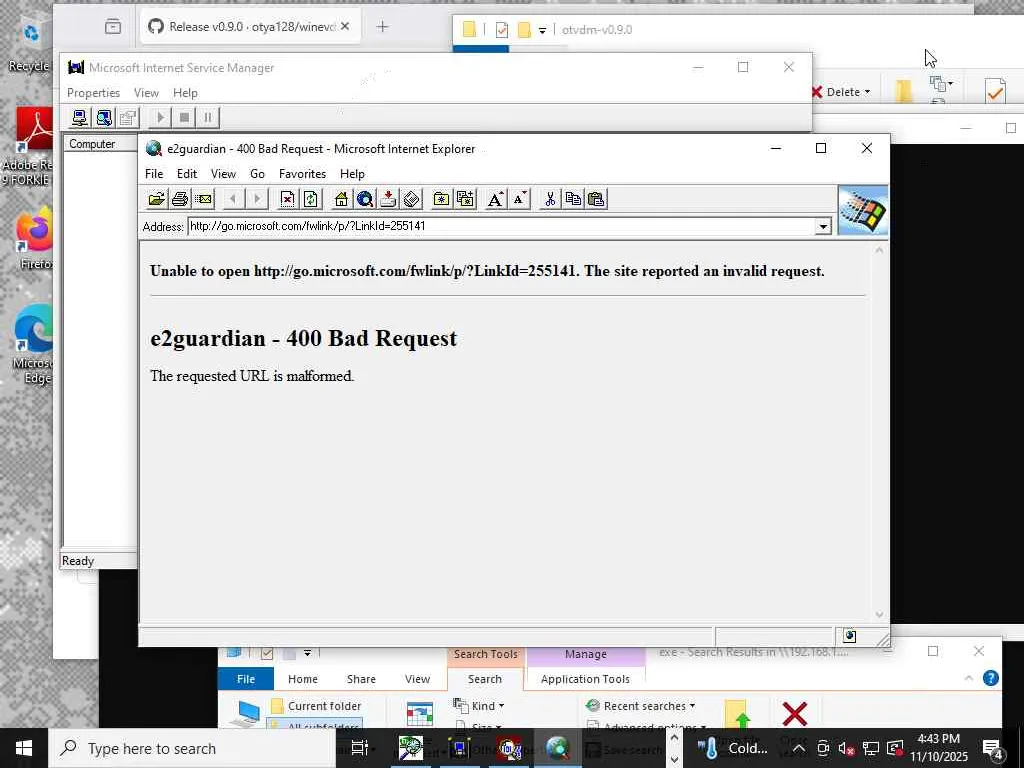Select the Release v0.9.0 browser tab
The height and width of the screenshot is (768, 1024).
(x=249, y=27)
